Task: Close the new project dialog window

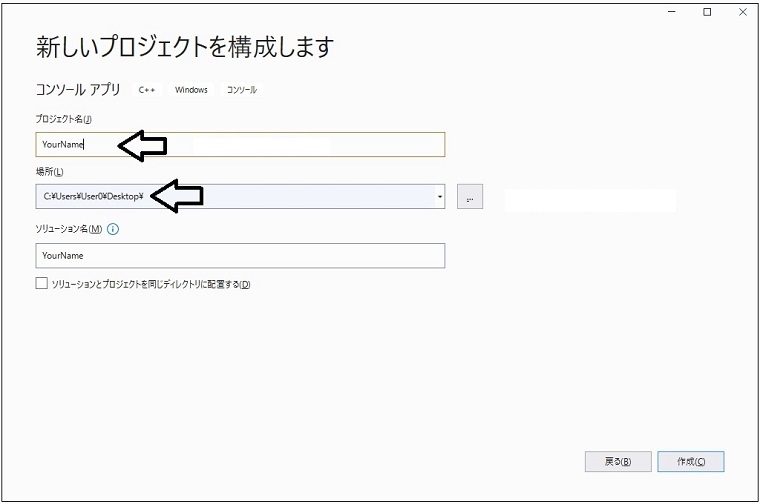Action: (742, 12)
